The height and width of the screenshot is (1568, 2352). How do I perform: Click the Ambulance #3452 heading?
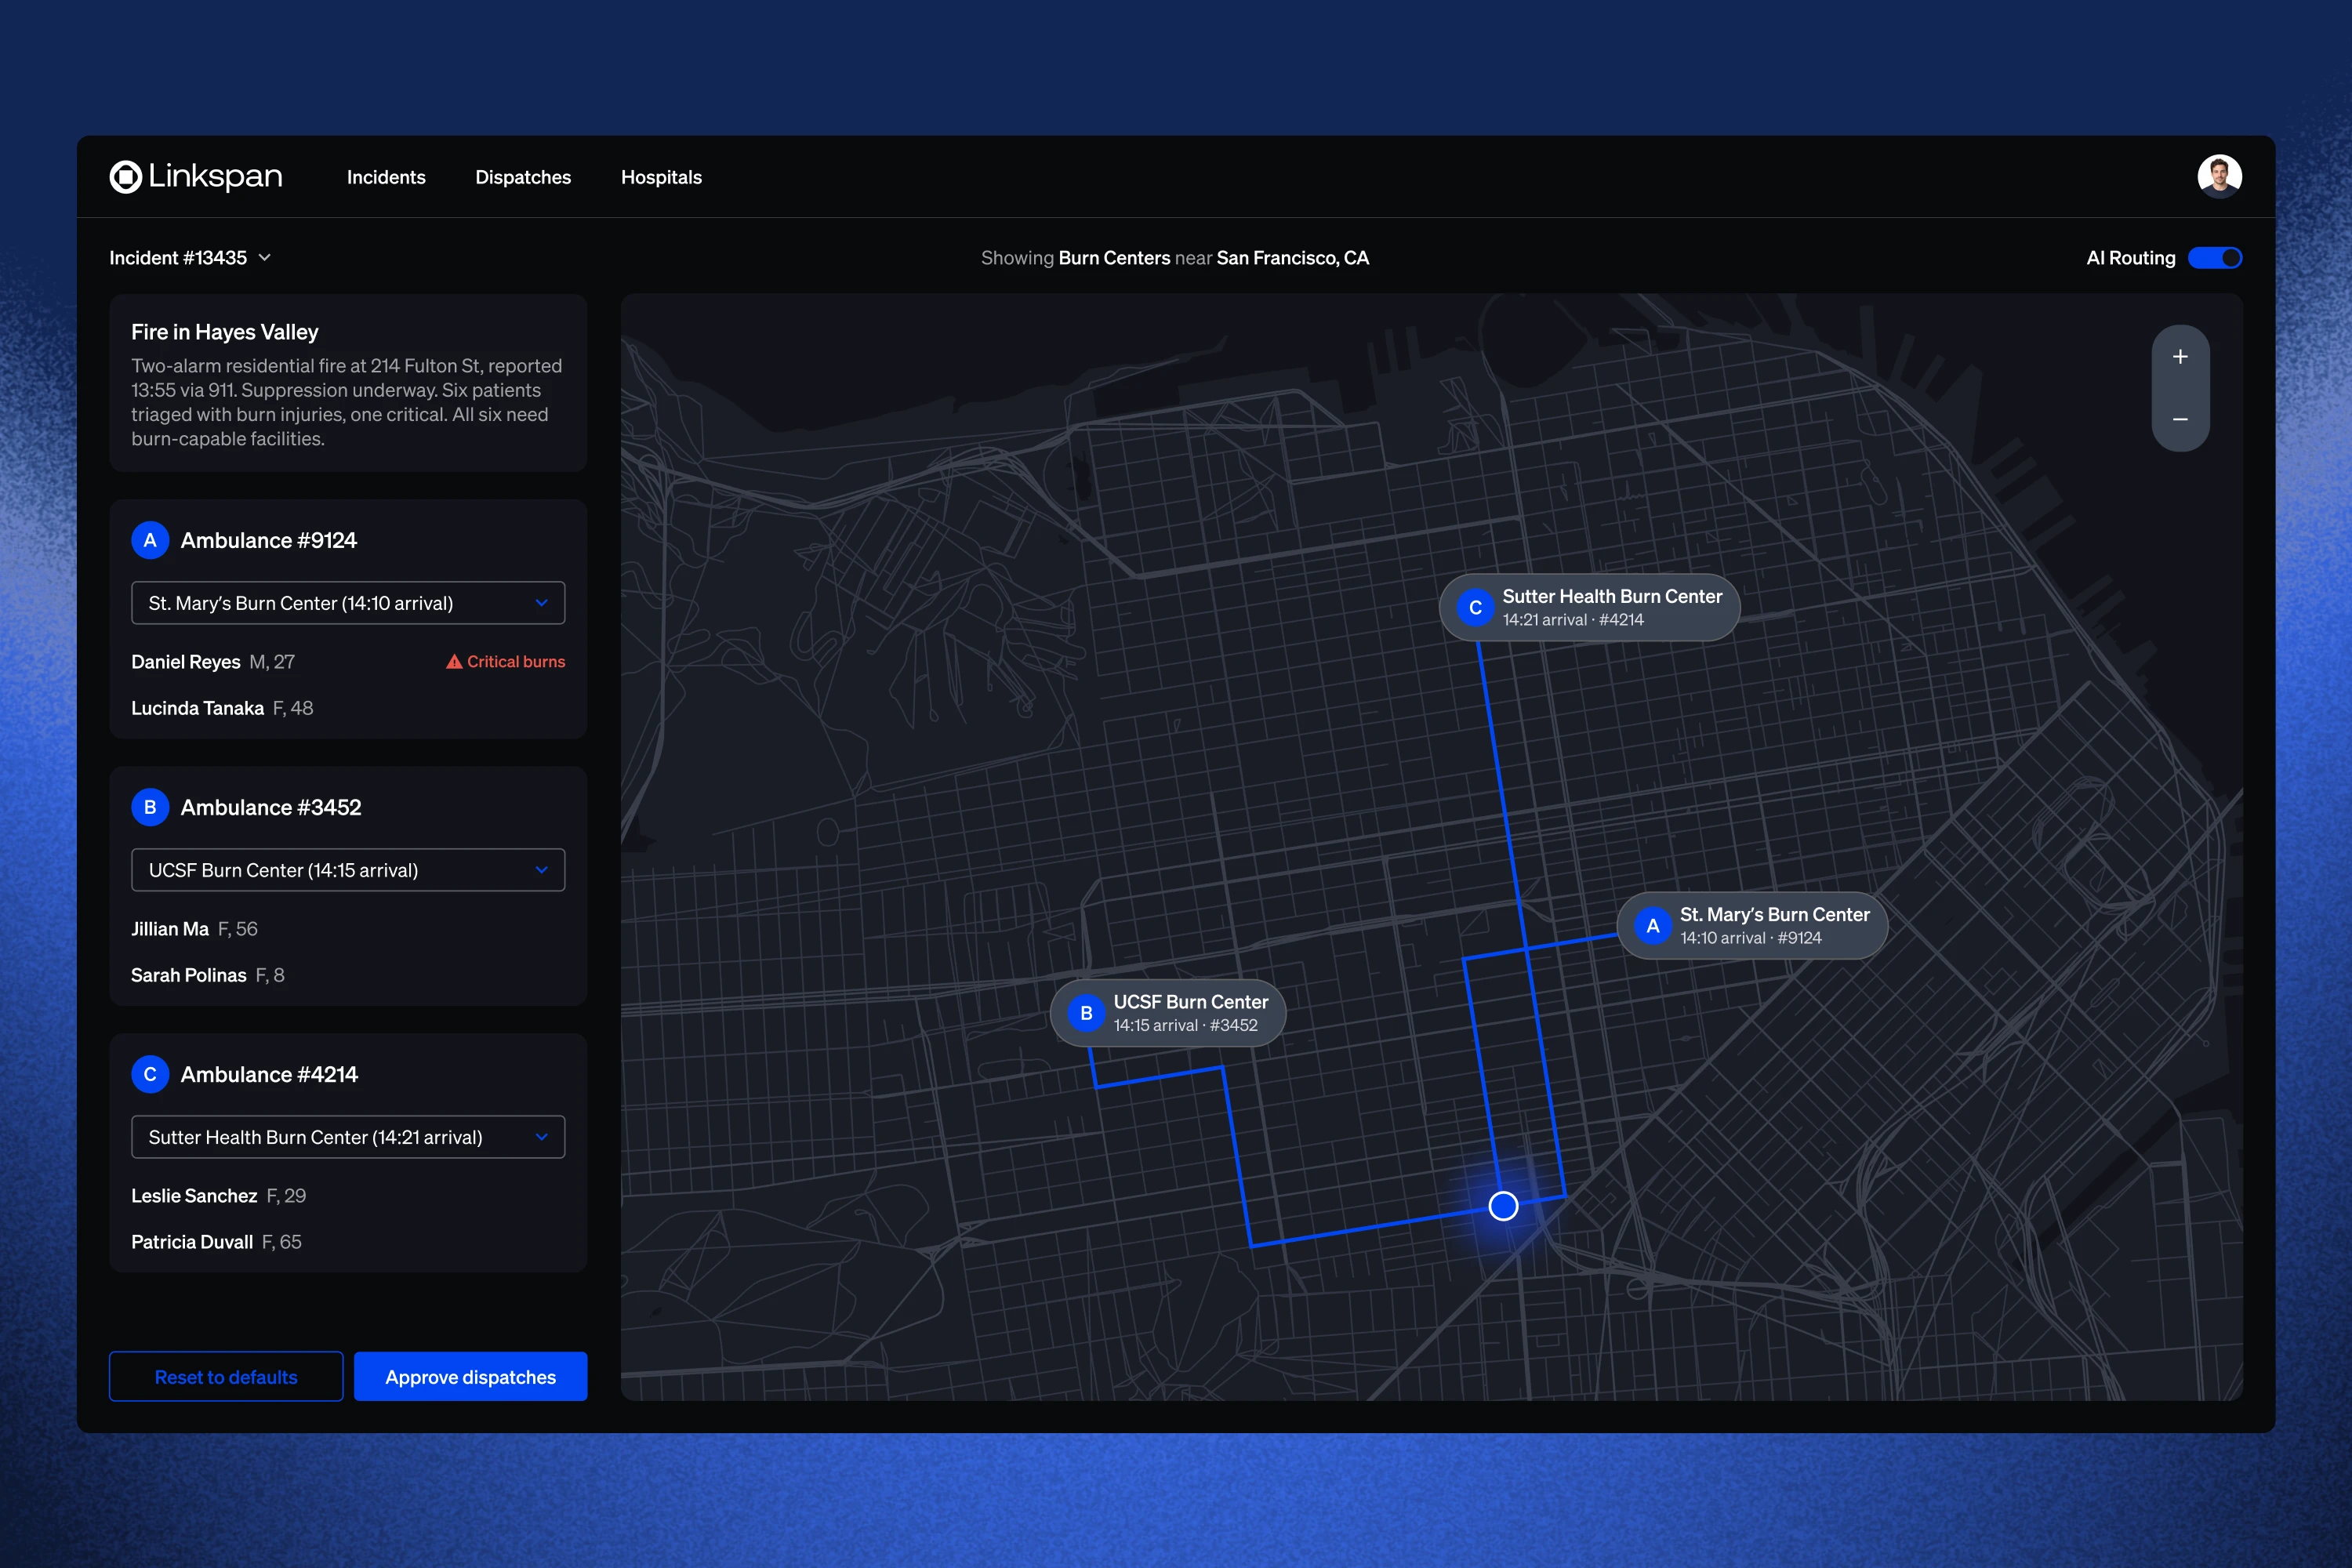pyautogui.click(x=271, y=807)
